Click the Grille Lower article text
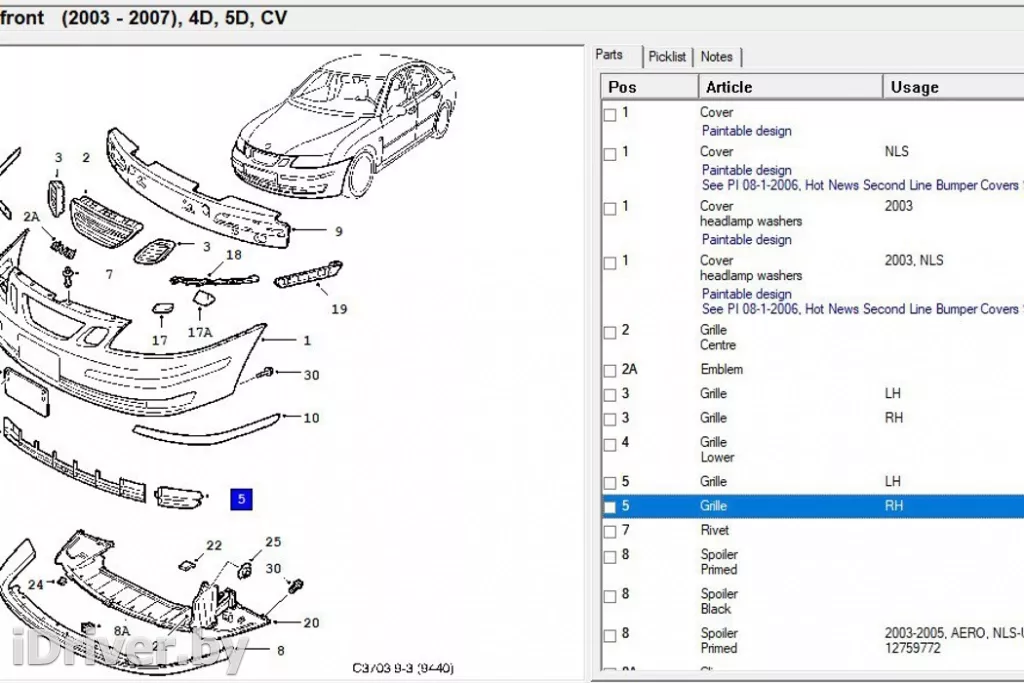The image size is (1024, 683). (717, 450)
